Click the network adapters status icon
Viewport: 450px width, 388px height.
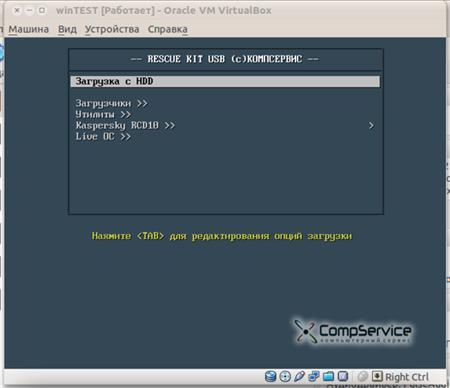[314, 376]
